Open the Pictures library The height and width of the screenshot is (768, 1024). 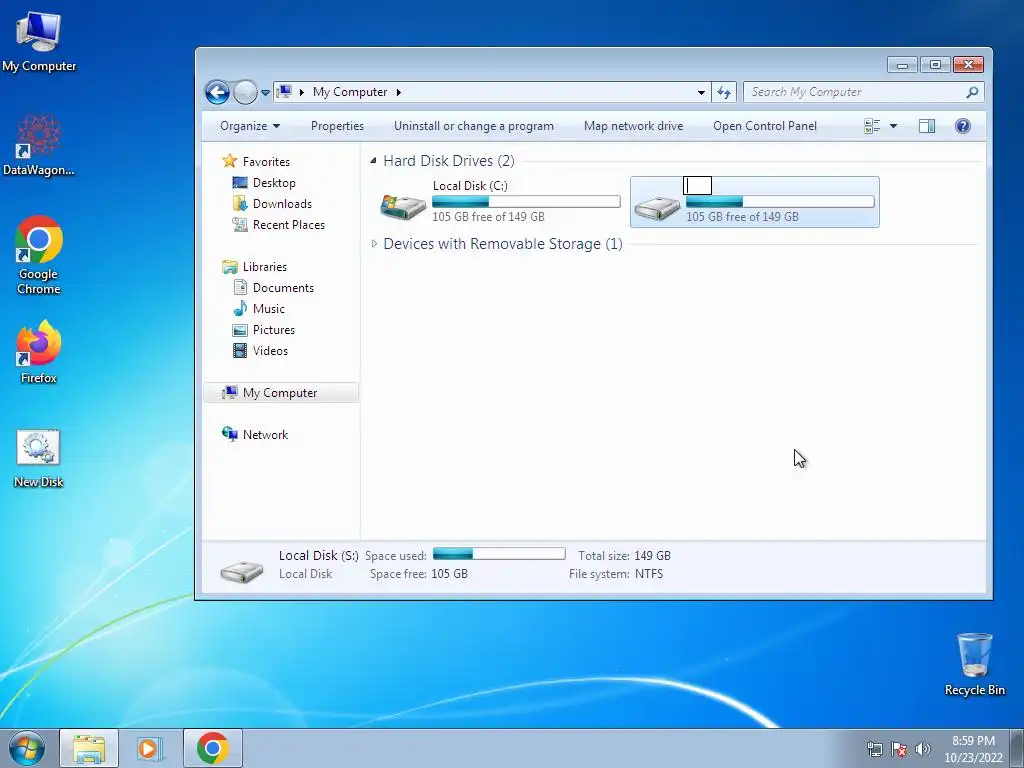point(274,330)
